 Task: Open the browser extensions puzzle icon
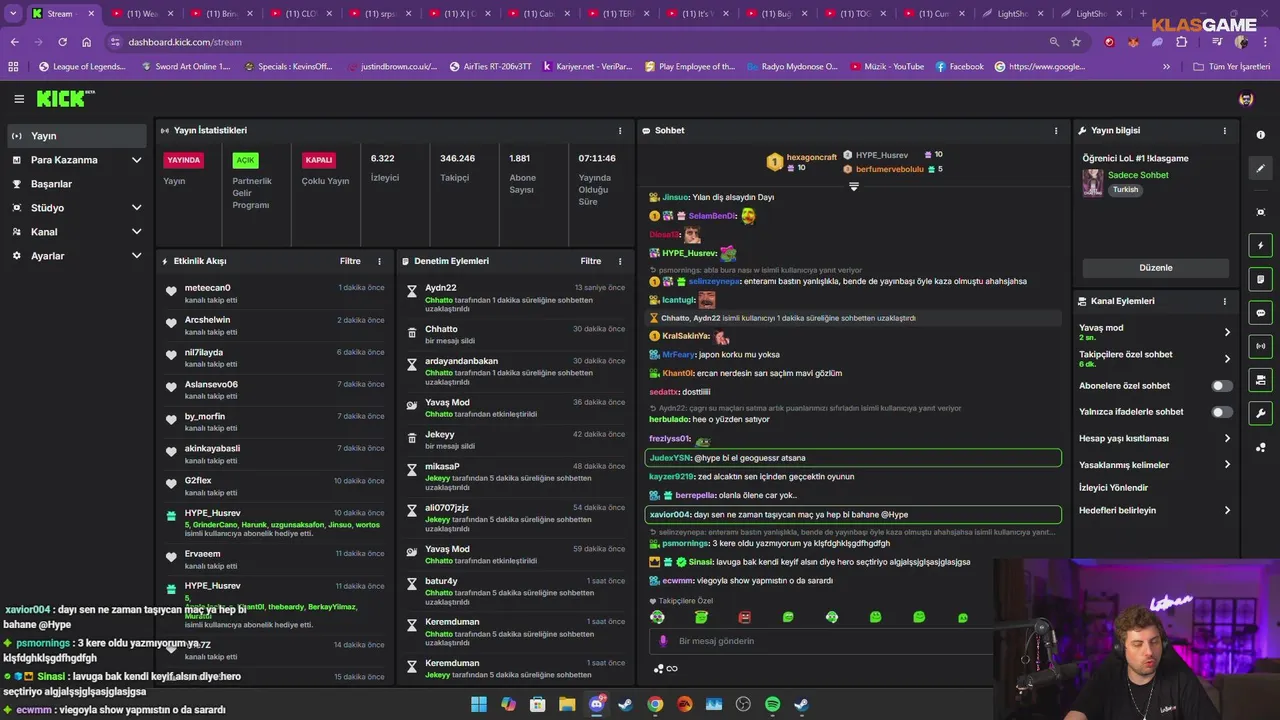click(x=1182, y=42)
